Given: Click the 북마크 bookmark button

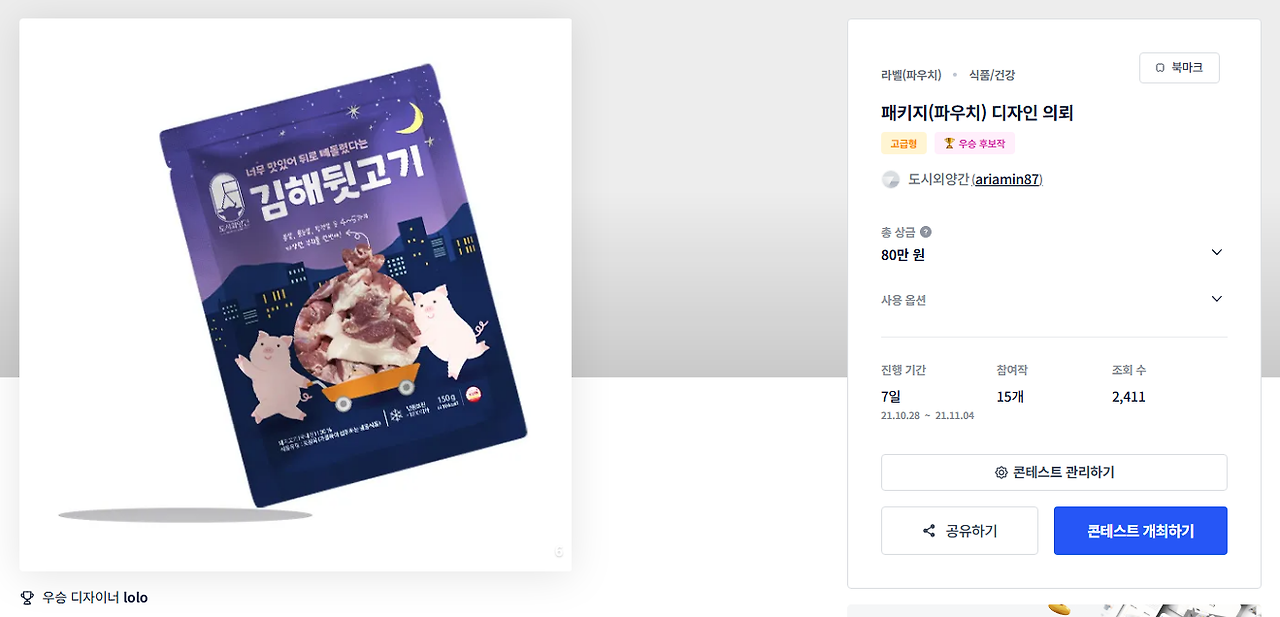Looking at the screenshot, I should pos(1179,68).
